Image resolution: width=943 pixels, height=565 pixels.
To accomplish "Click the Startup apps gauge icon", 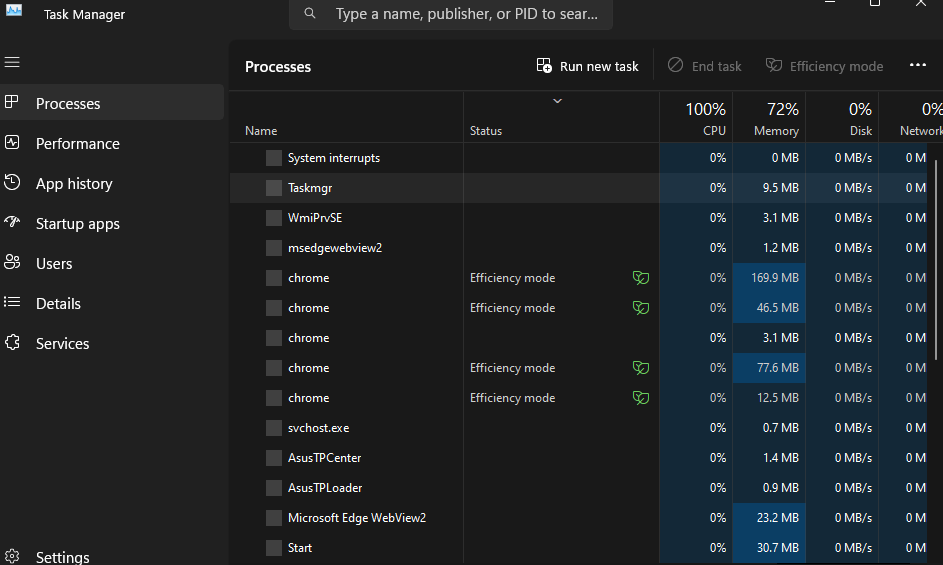I will (12, 222).
